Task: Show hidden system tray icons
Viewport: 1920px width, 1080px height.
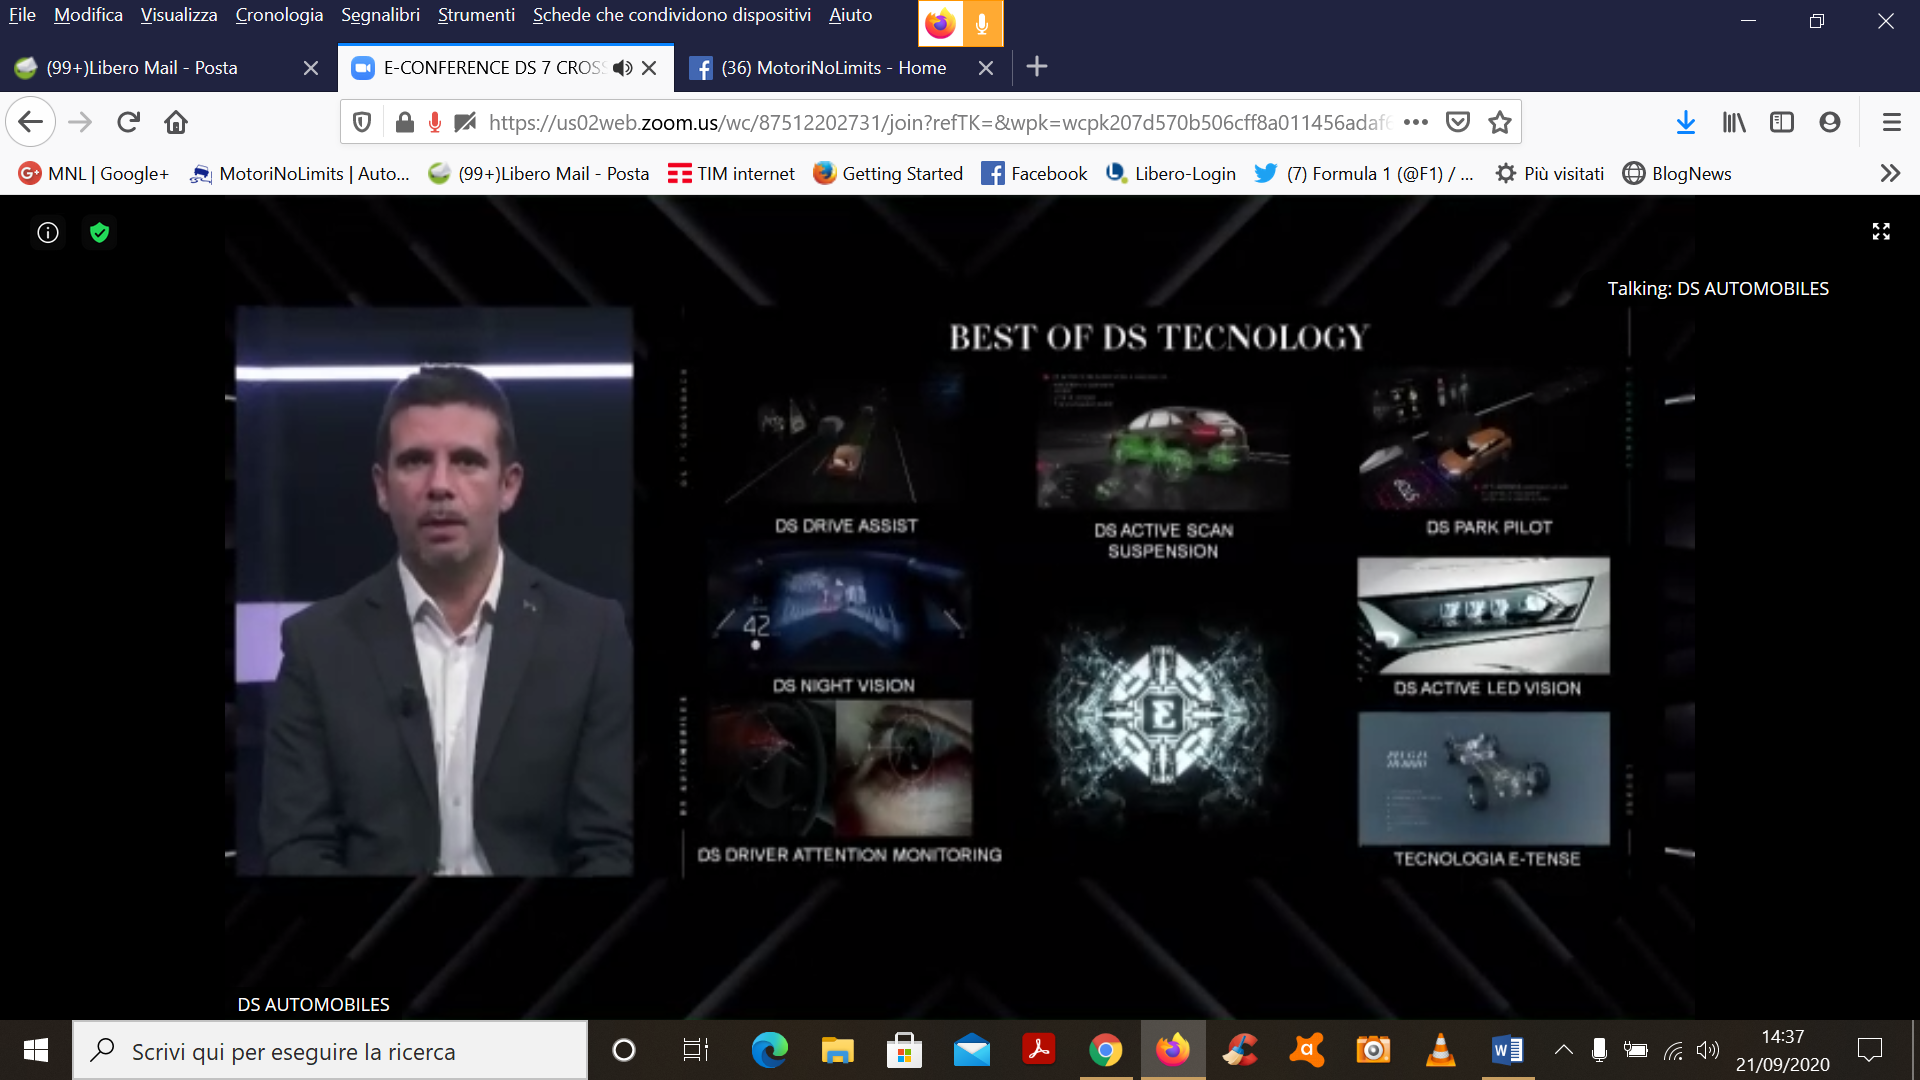Action: pyautogui.click(x=1563, y=1050)
